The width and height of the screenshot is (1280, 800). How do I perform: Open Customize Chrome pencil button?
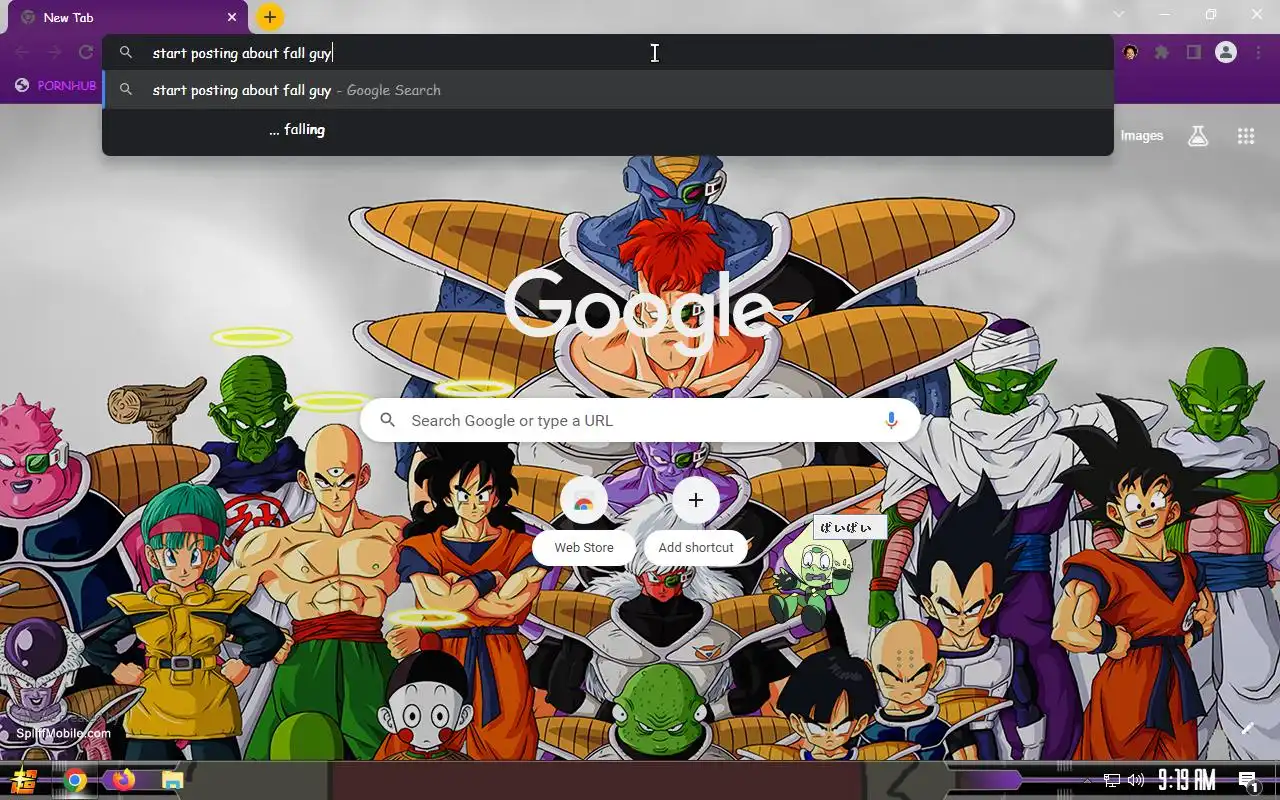(x=1248, y=729)
